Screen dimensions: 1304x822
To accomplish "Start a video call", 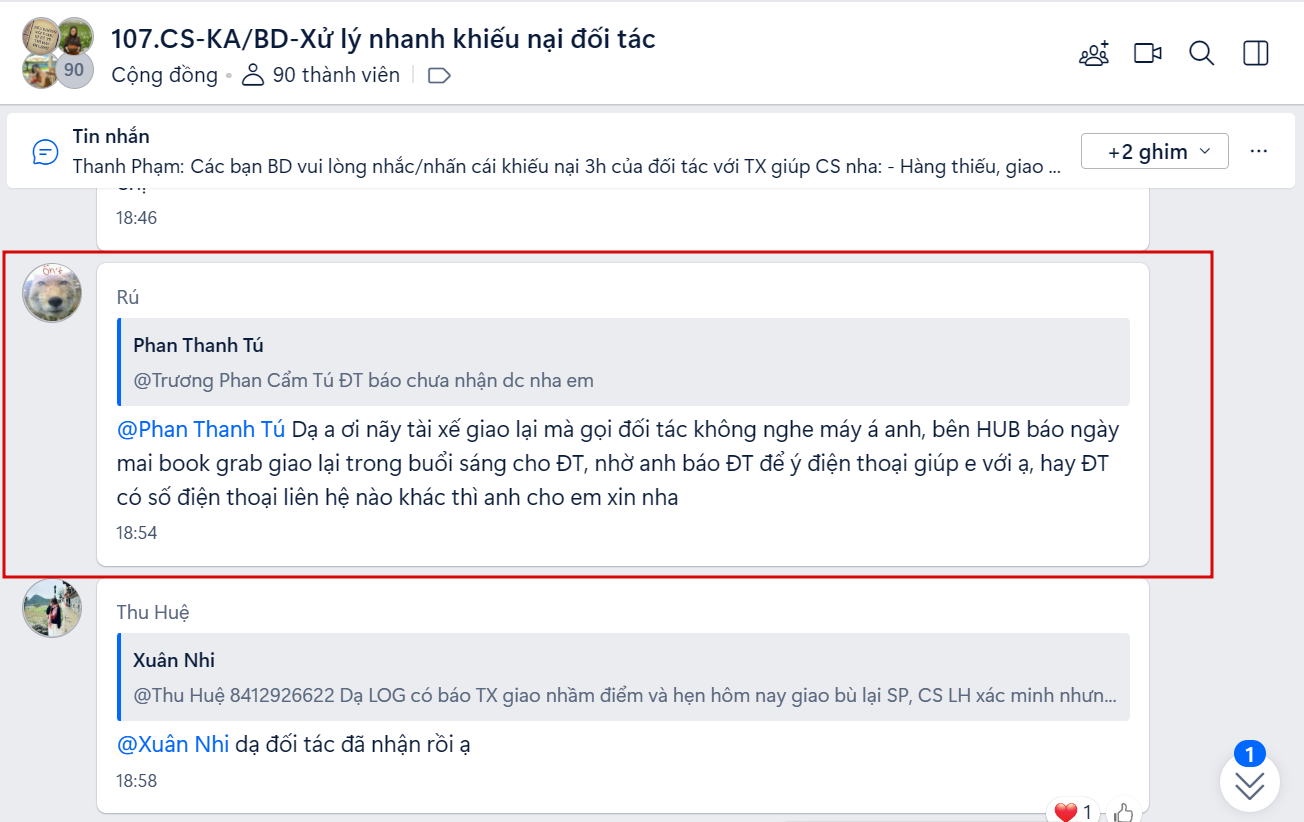I will click(1148, 53).
